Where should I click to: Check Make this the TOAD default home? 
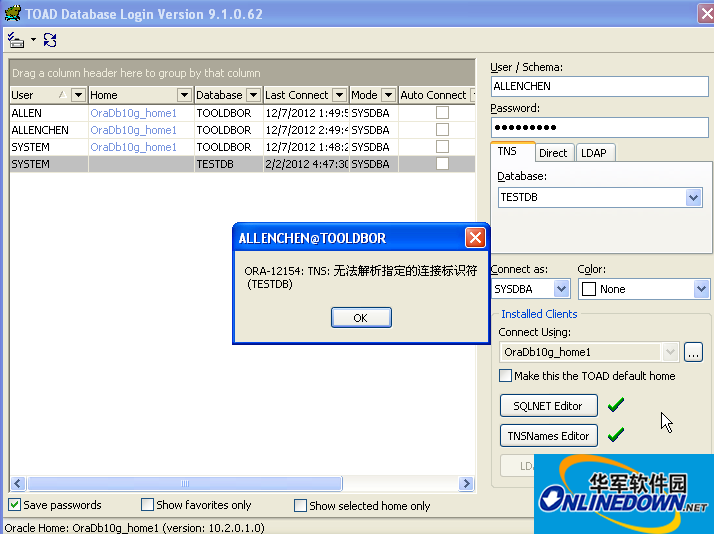point(505,376)
